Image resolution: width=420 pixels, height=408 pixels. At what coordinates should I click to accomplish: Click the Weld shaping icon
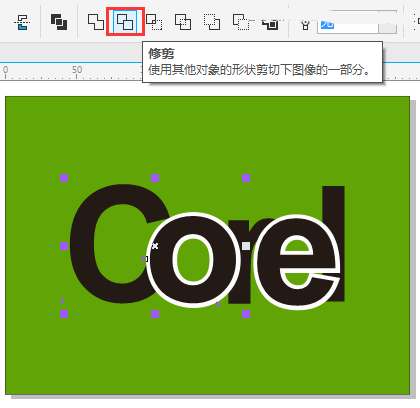pyautogui.click(x=96, y=22)
